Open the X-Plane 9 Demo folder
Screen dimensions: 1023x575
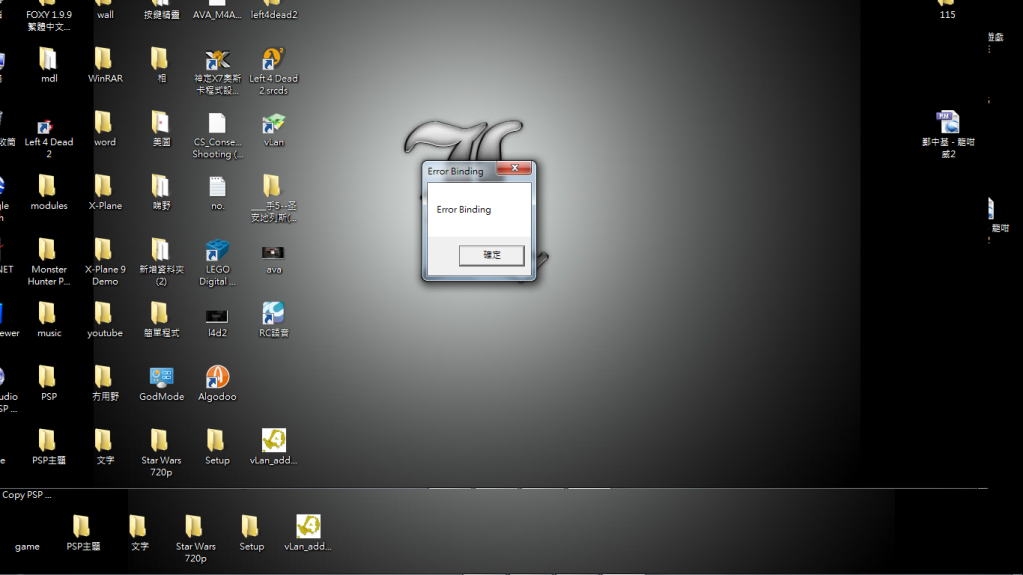(105, 251)
